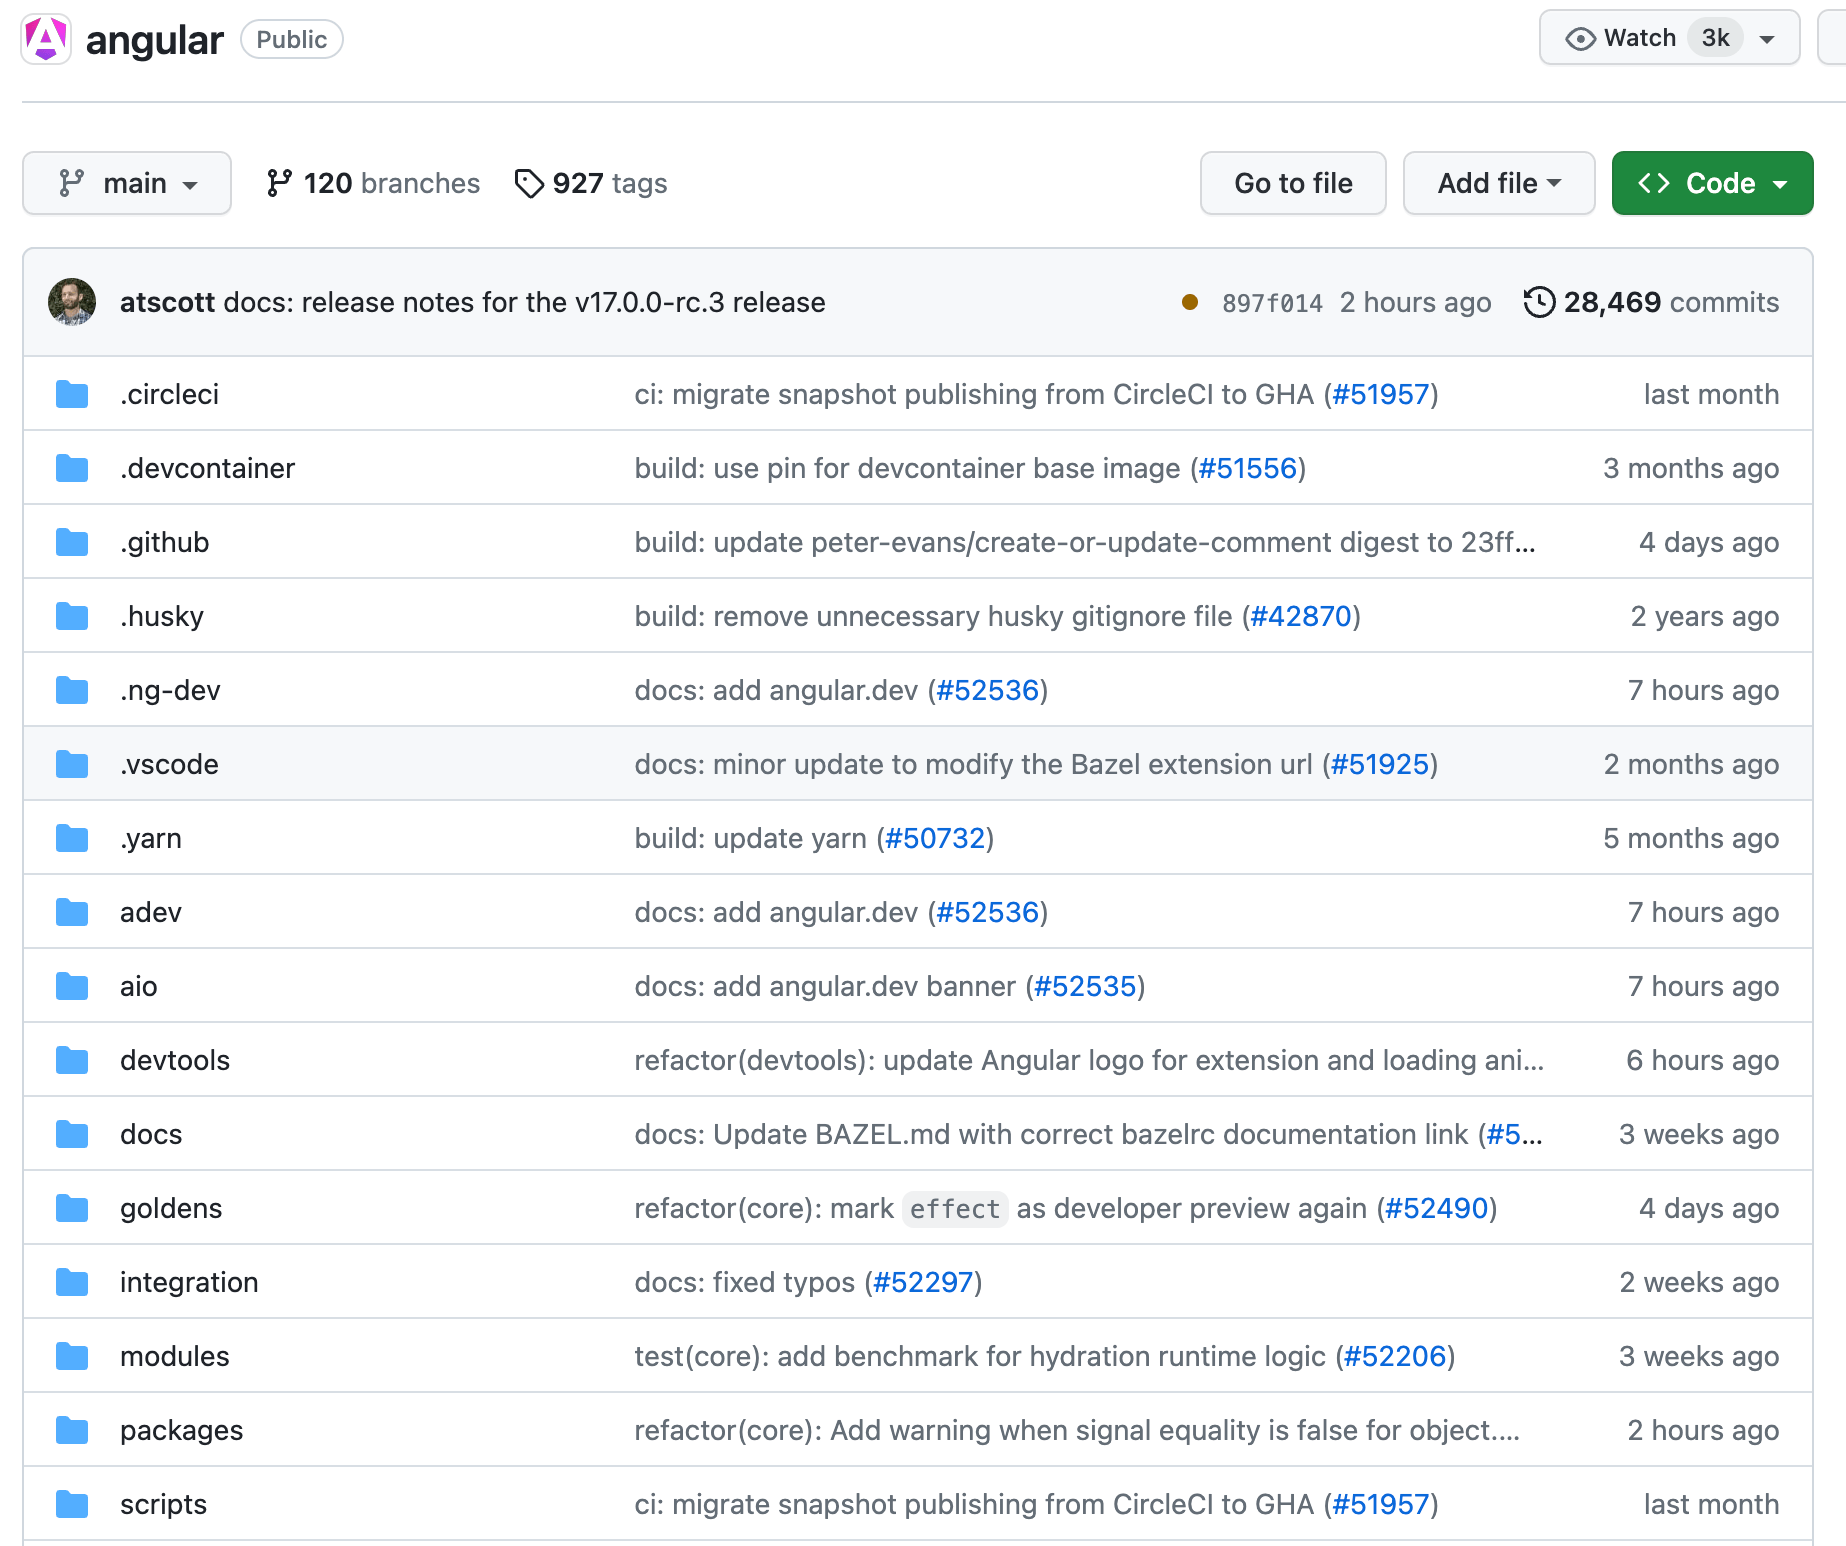Click the Go to file button

tap(1293, 183)
